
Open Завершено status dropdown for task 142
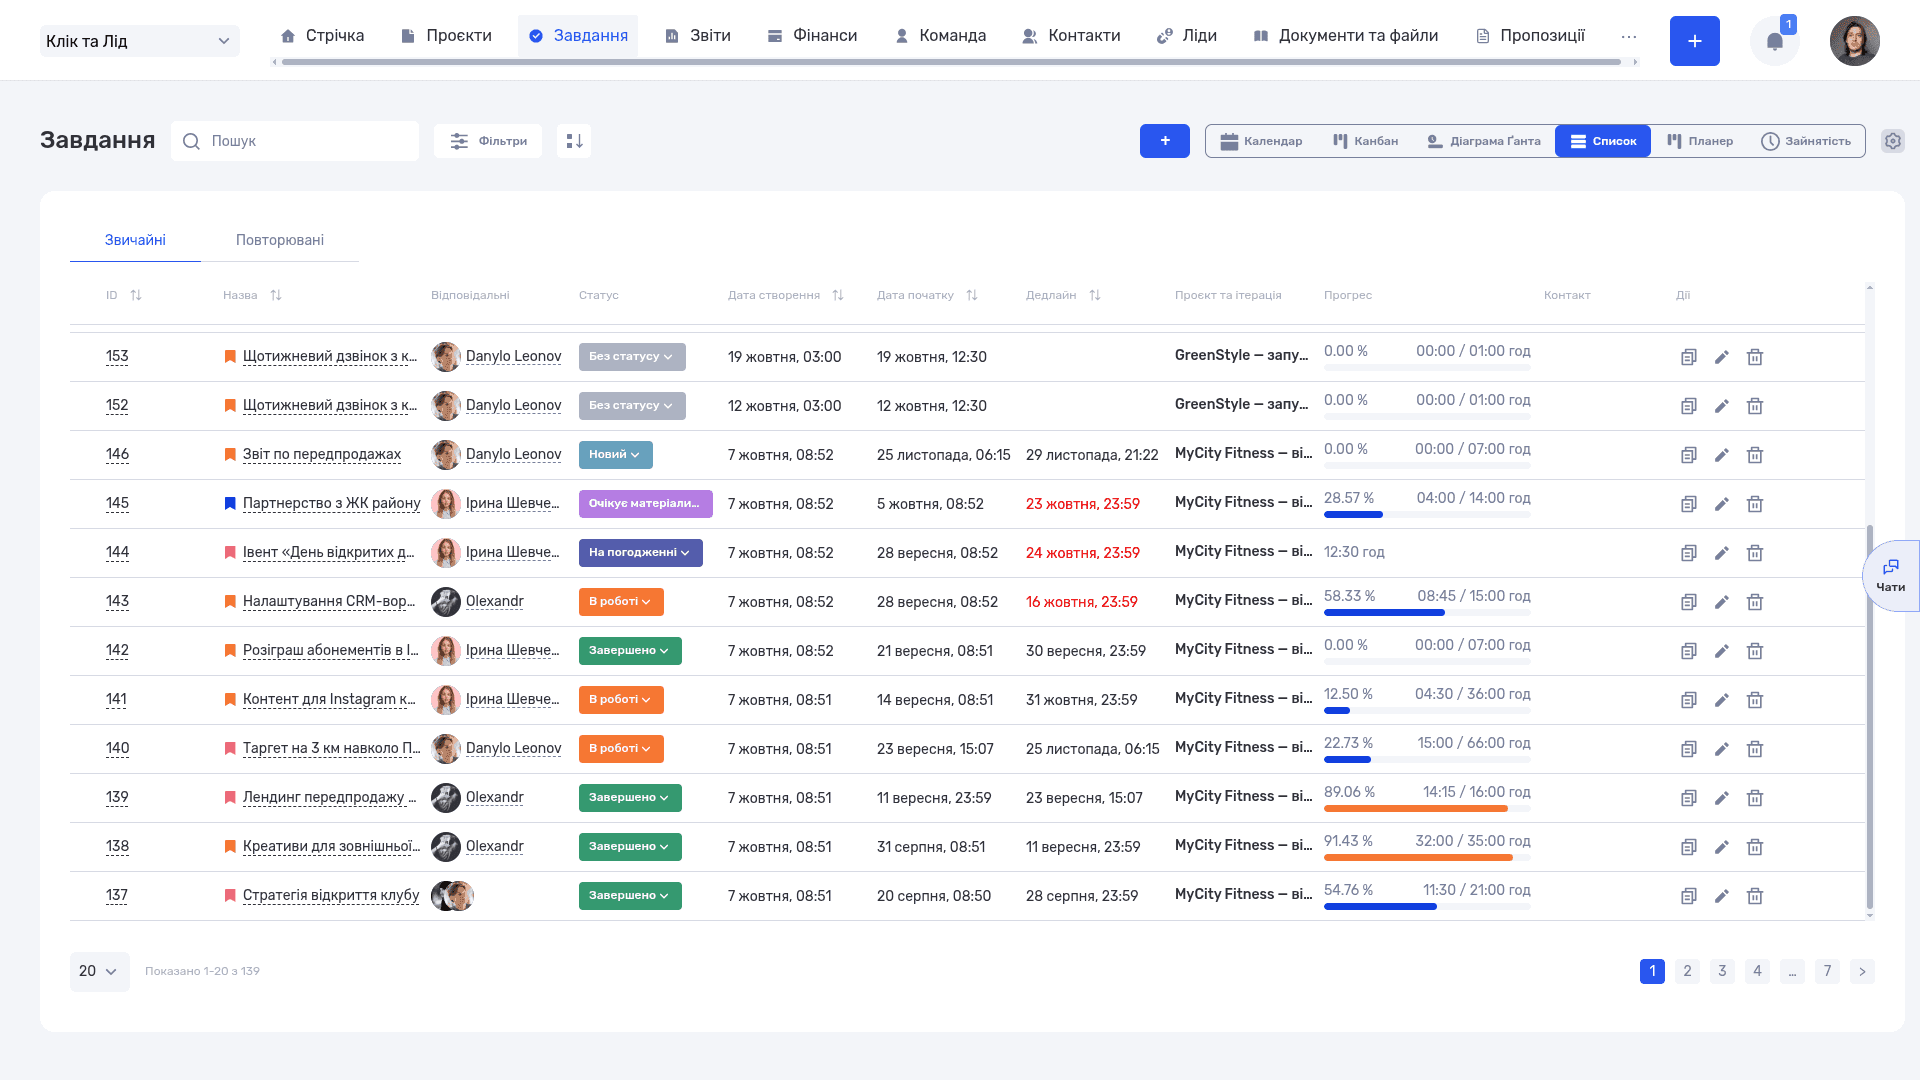click(630, 651)
